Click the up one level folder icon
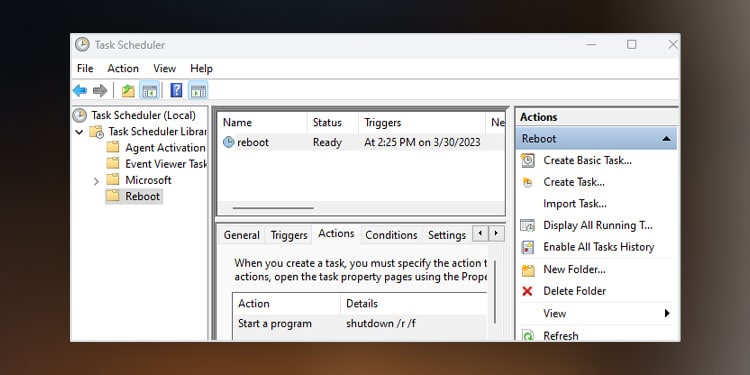 tap(128, 90)
